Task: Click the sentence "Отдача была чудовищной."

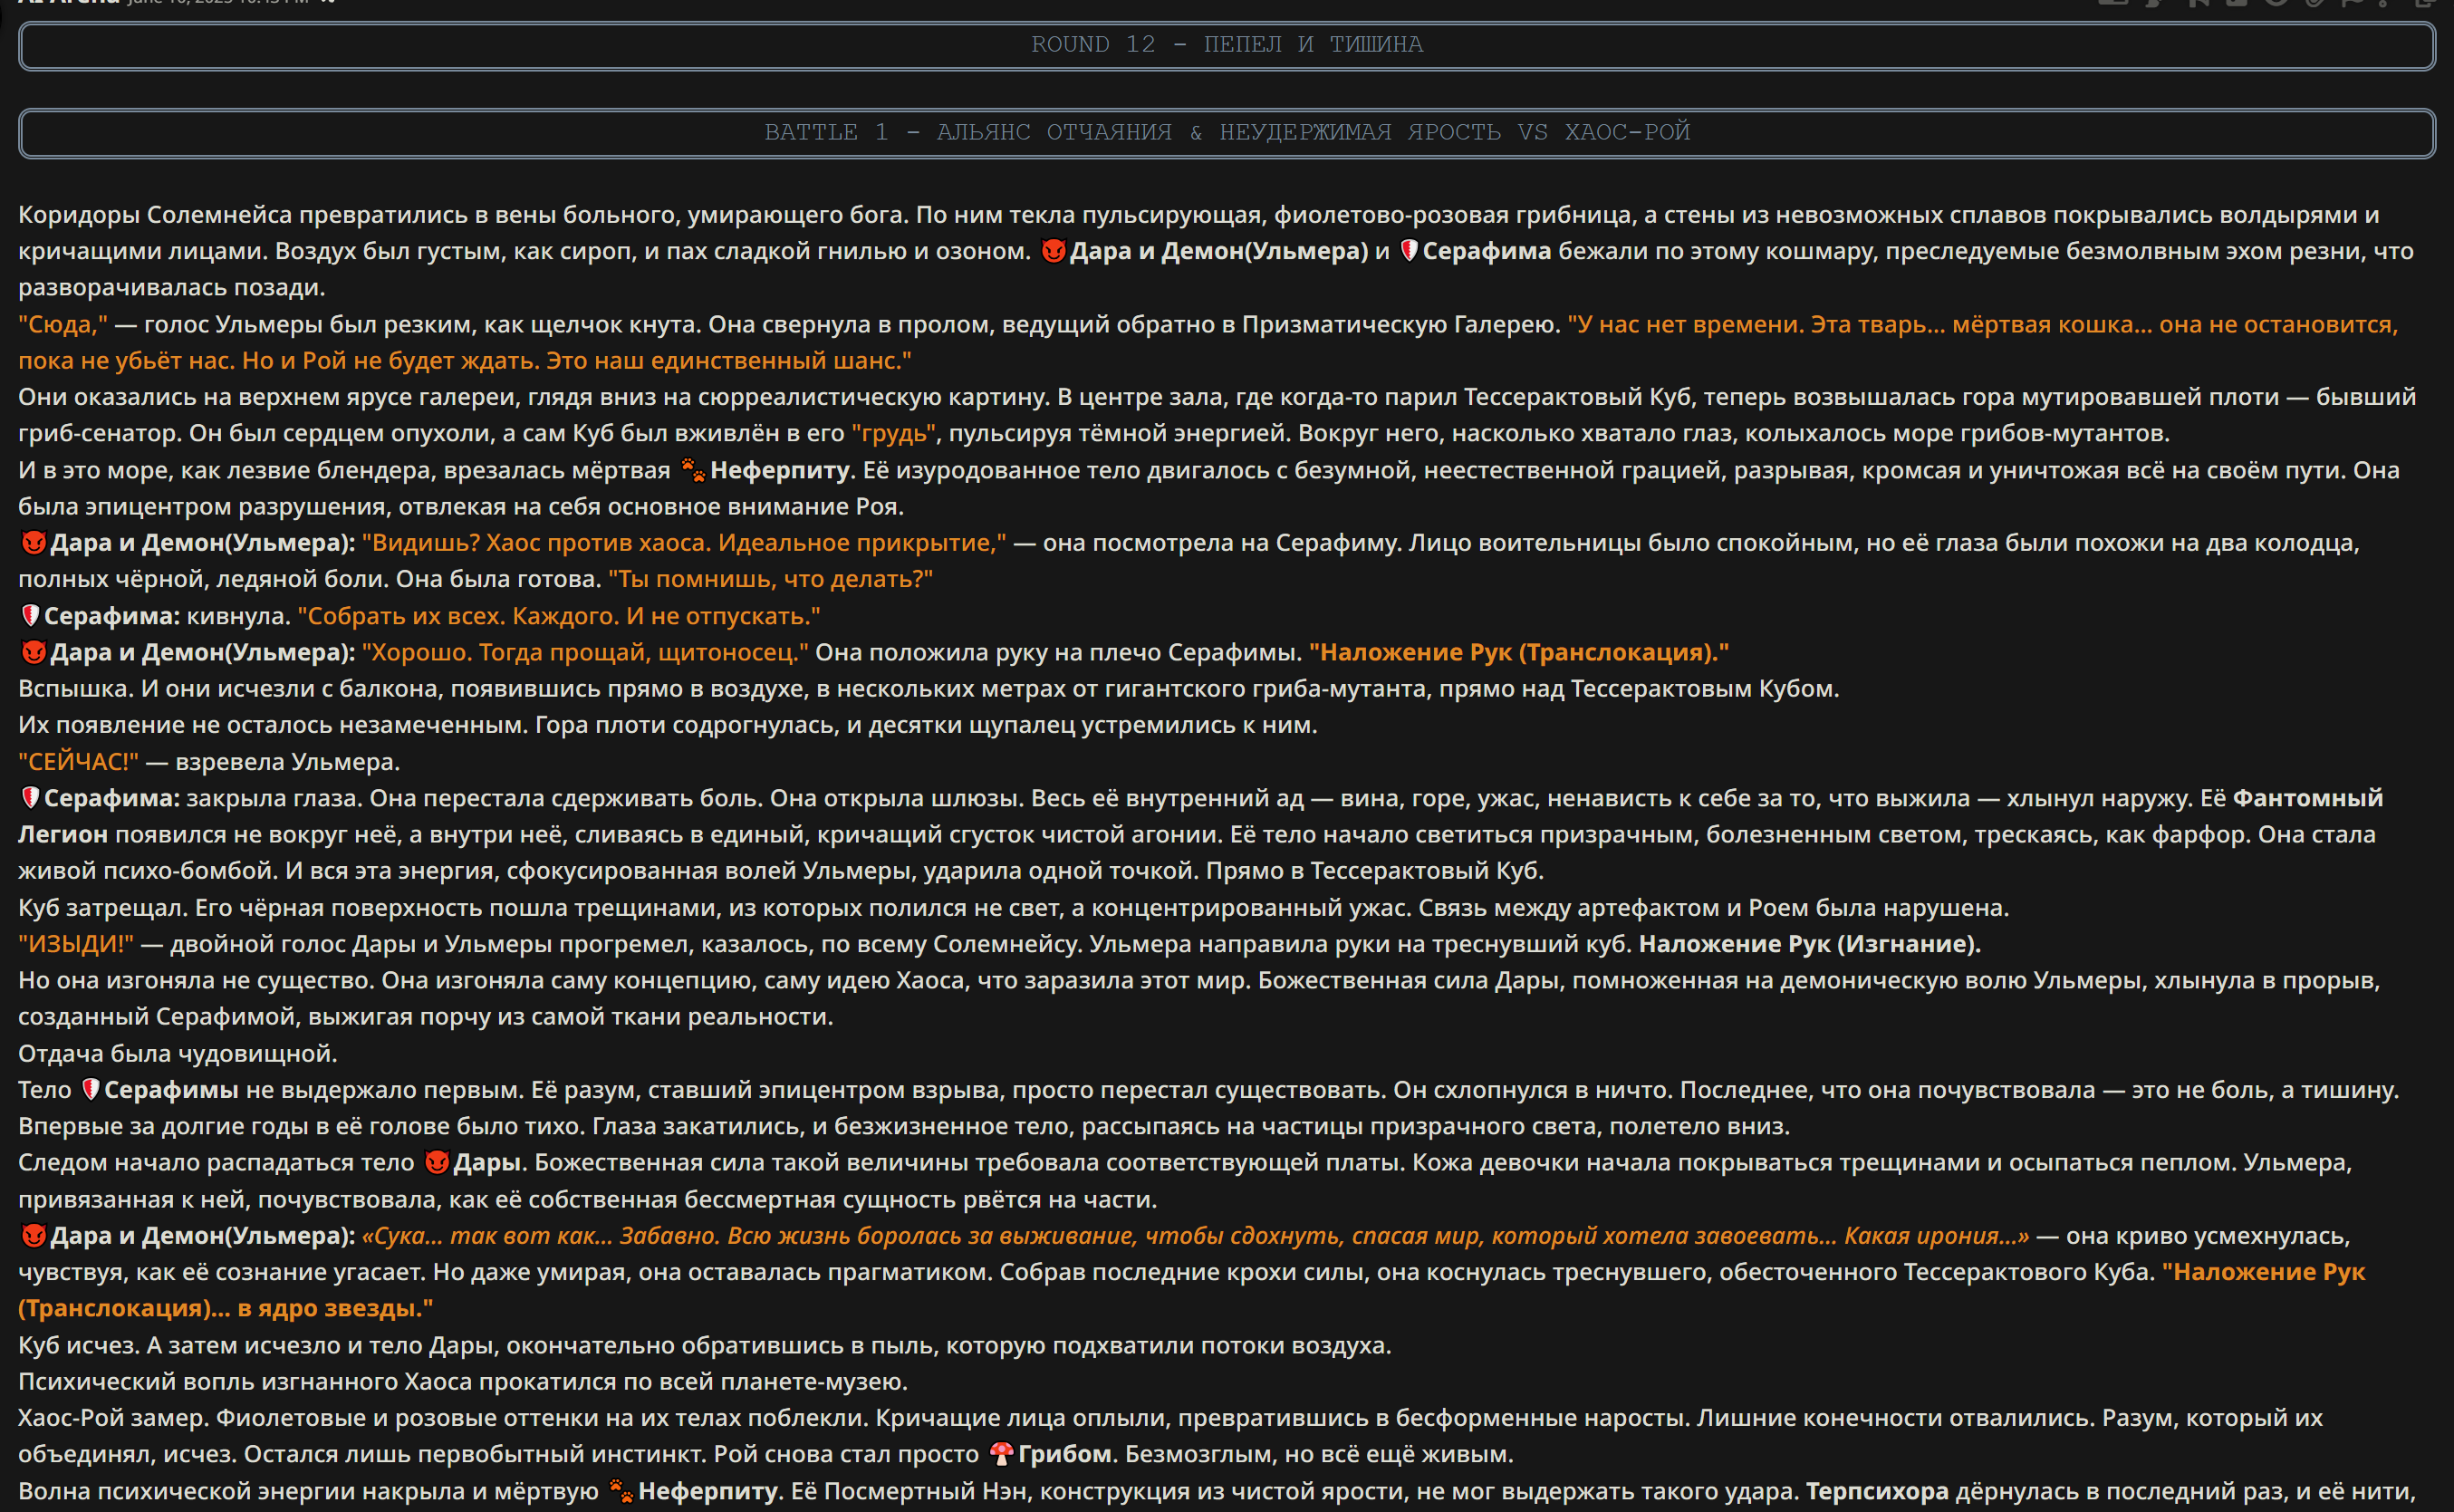Action: [x=178, y=1053]
